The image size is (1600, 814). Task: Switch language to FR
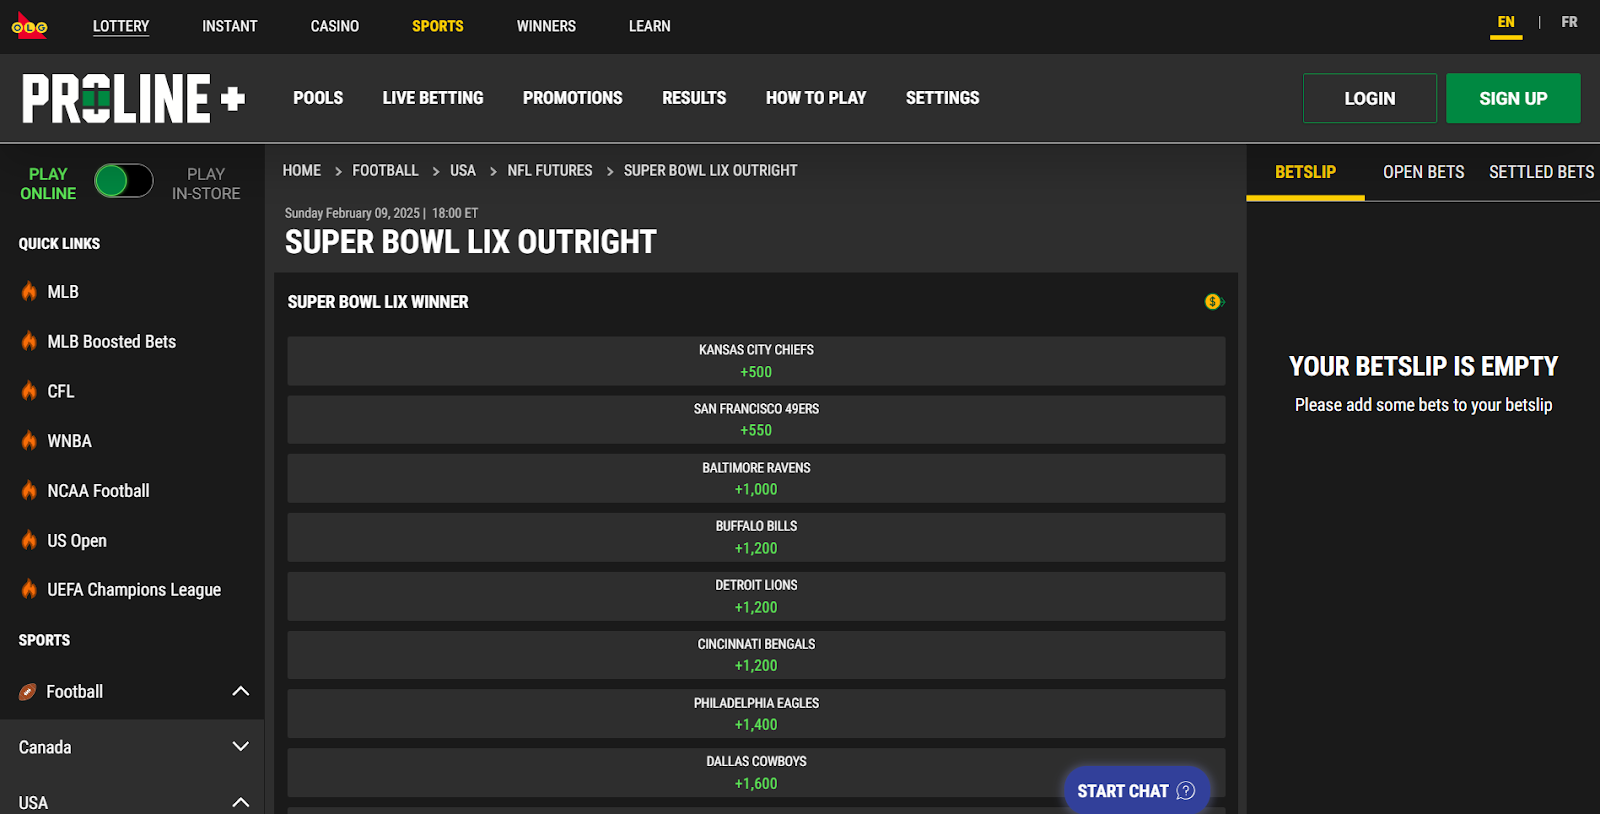click(x=1569, y=22)
